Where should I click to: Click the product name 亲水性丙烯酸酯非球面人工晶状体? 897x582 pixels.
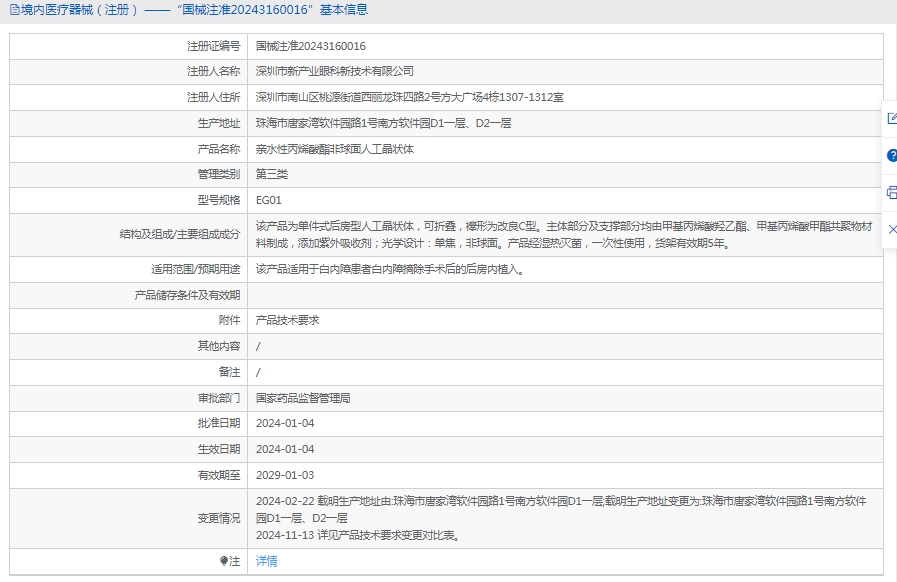point(335,149)
